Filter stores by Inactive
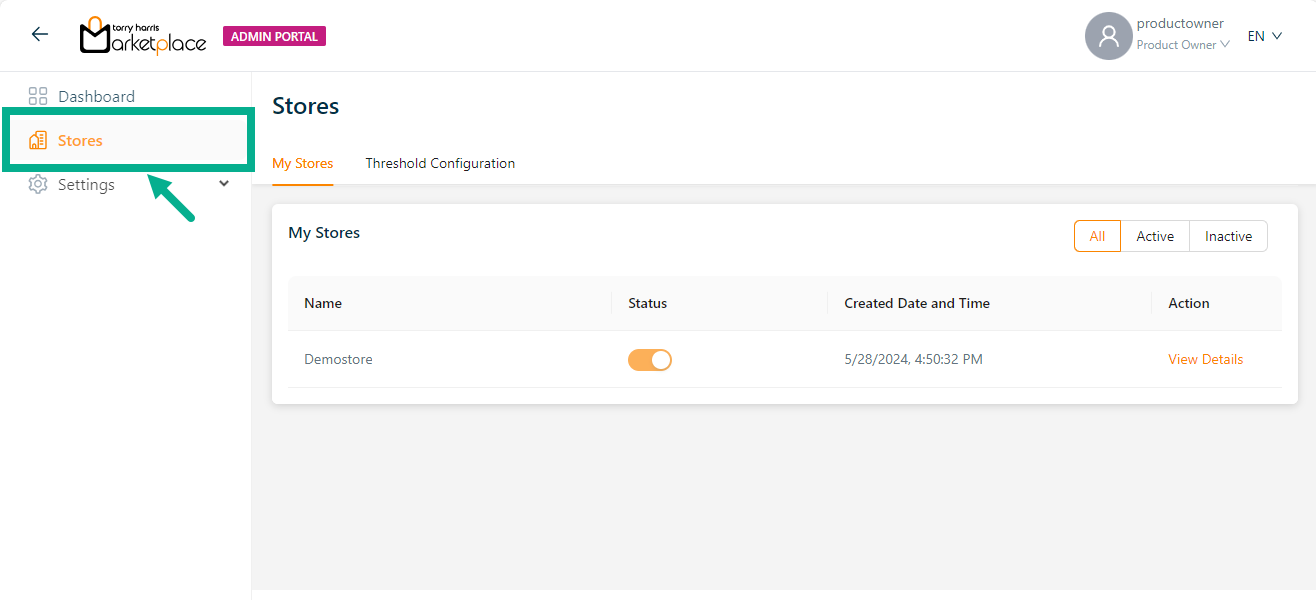The width and height of the screenshot is (1316, 600). coord(1228,237)
